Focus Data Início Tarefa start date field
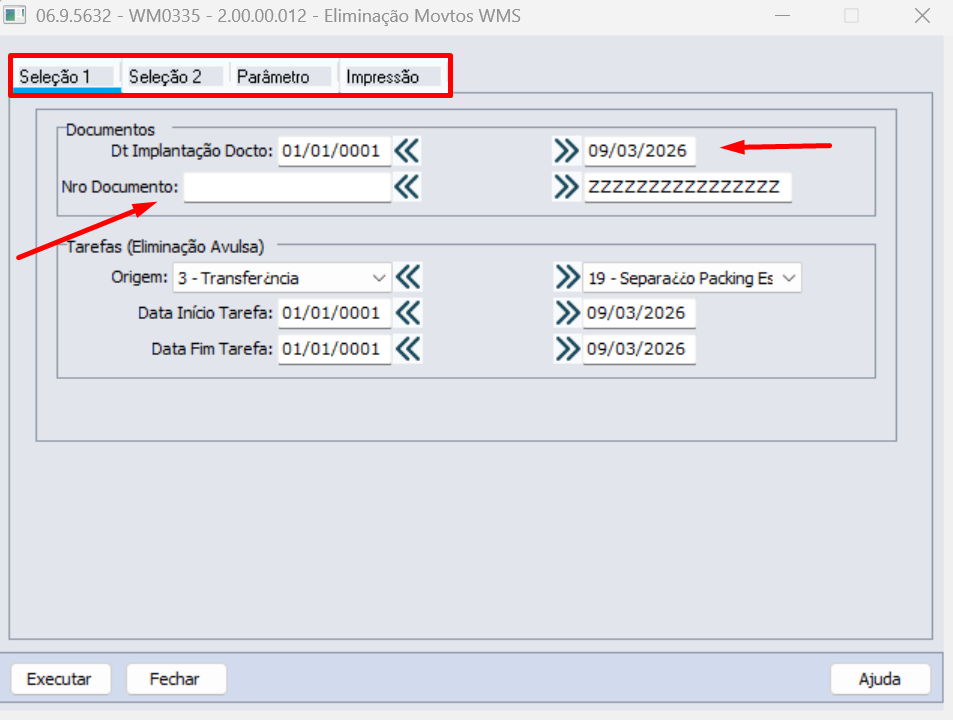The image size is (953, 720). [334, 314]
